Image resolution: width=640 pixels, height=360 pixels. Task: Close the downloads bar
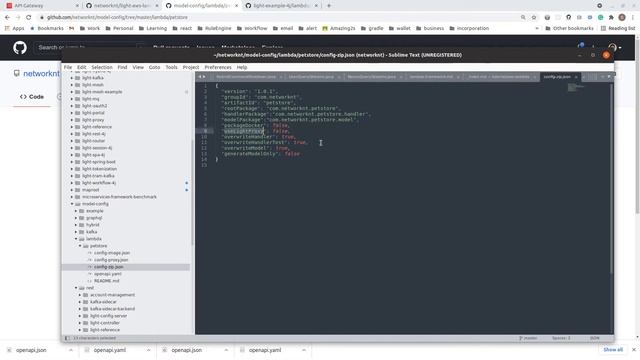[633, 350]
